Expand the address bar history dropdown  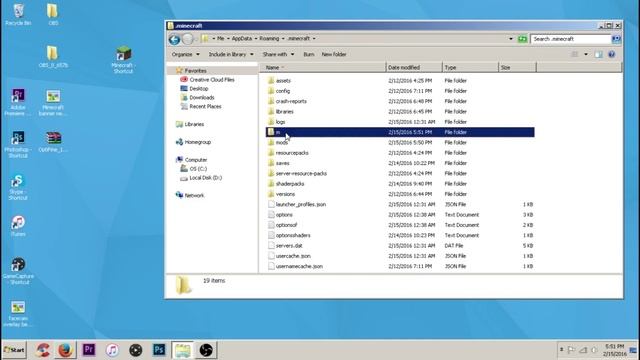point(511,39)
